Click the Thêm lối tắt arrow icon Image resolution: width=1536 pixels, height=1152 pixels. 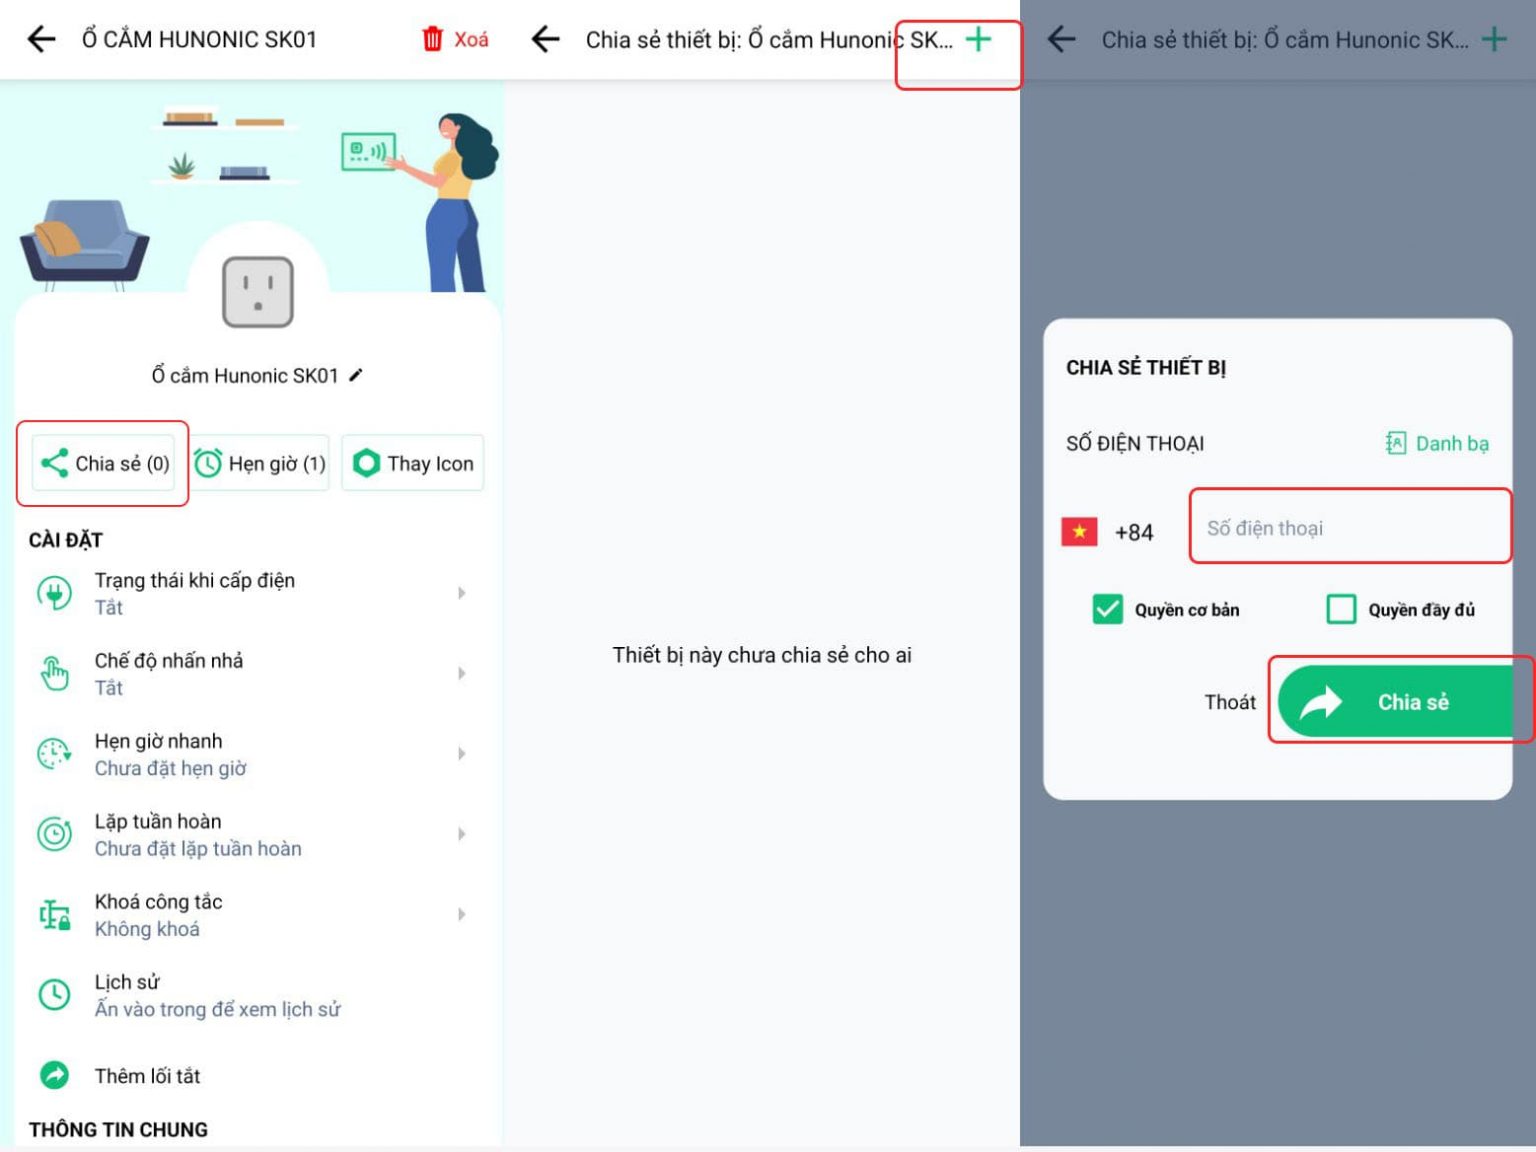click(54, 1075)
